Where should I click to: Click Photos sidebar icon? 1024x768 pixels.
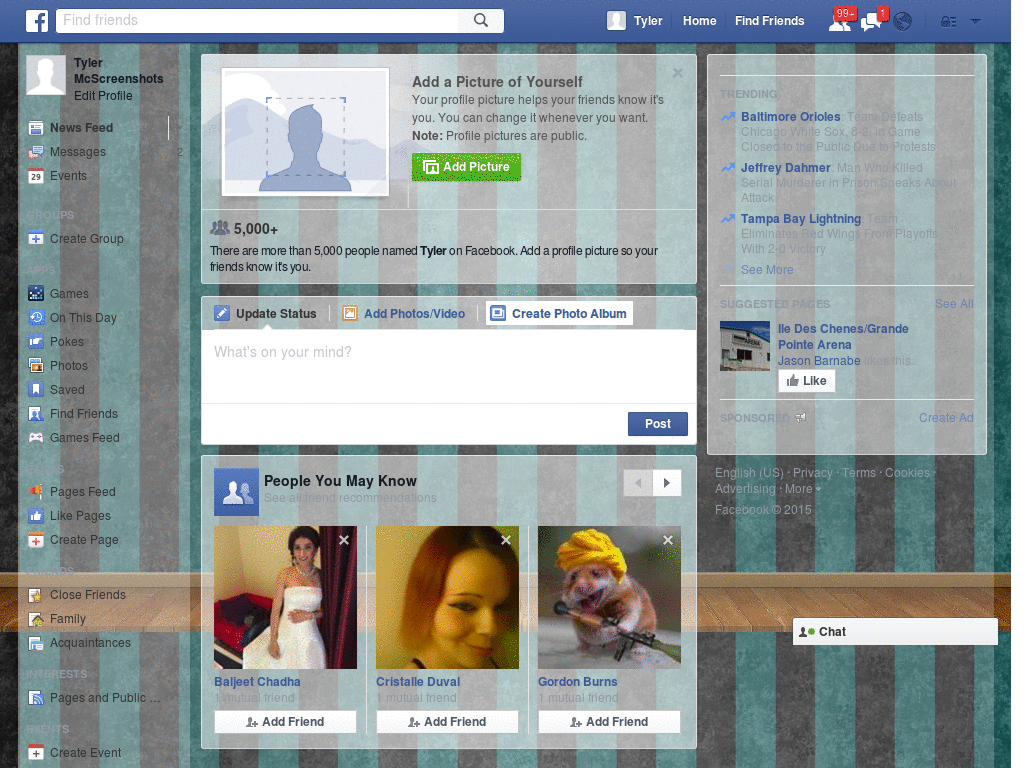click(x=36, y=366)
